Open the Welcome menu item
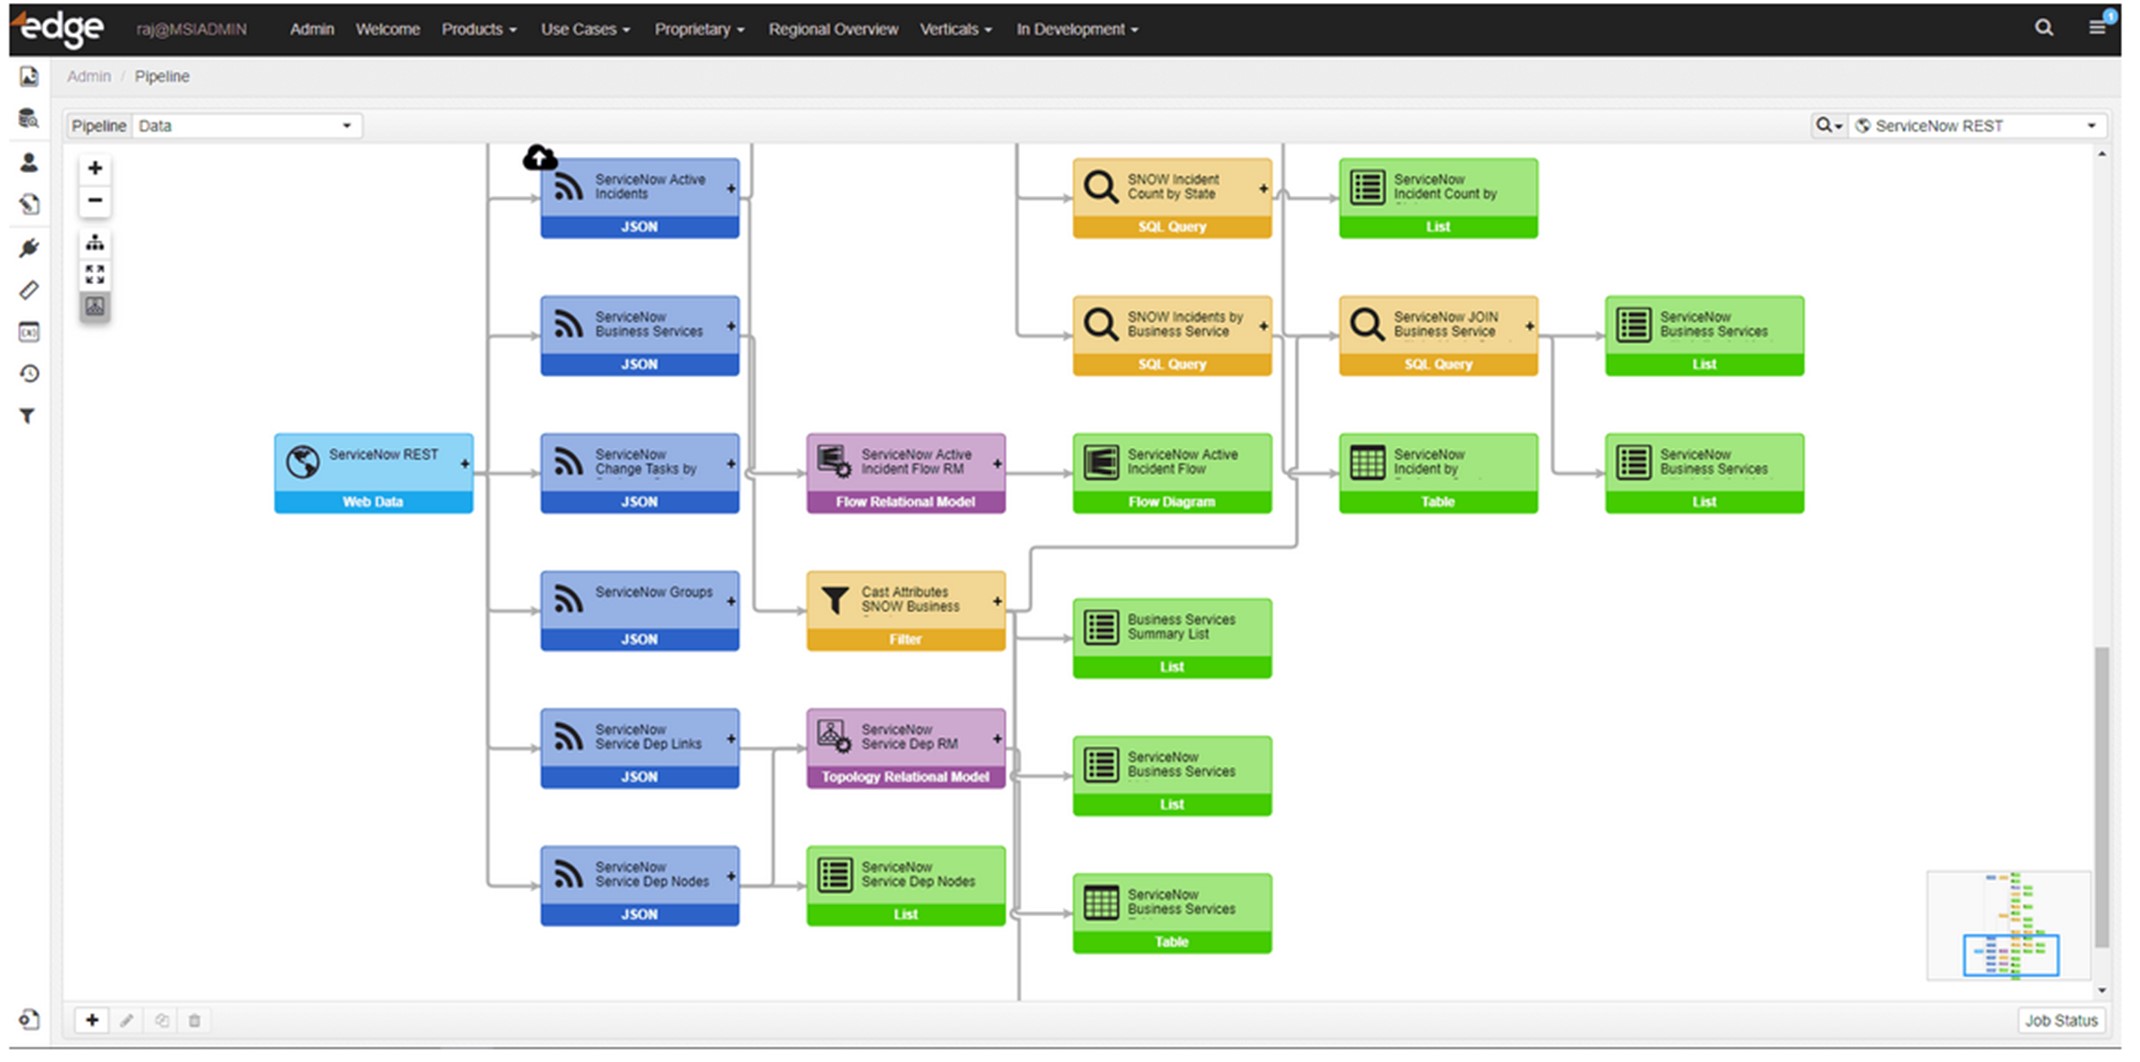Screen dimensions: 2140x1062 coord(388,29)
